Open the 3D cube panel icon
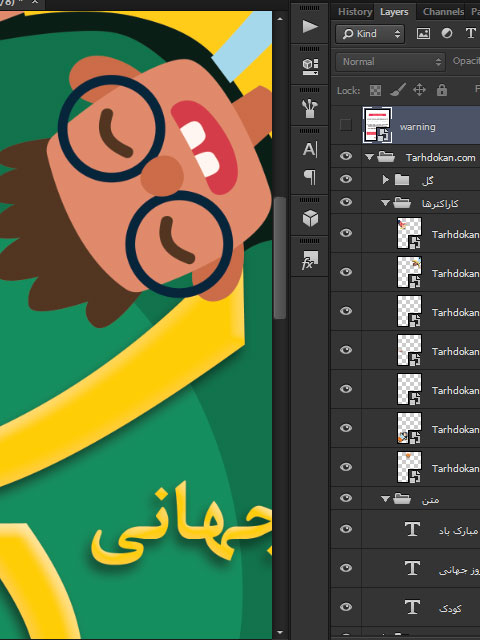Image resolution: width=480 pixels, height=640 pixels. tap(310, 218)
